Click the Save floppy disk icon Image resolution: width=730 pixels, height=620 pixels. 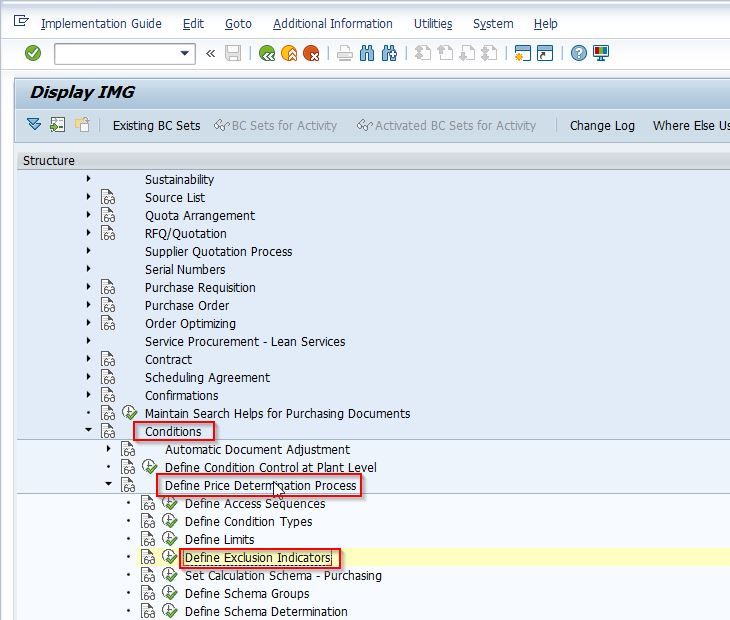tap(233, 54)
